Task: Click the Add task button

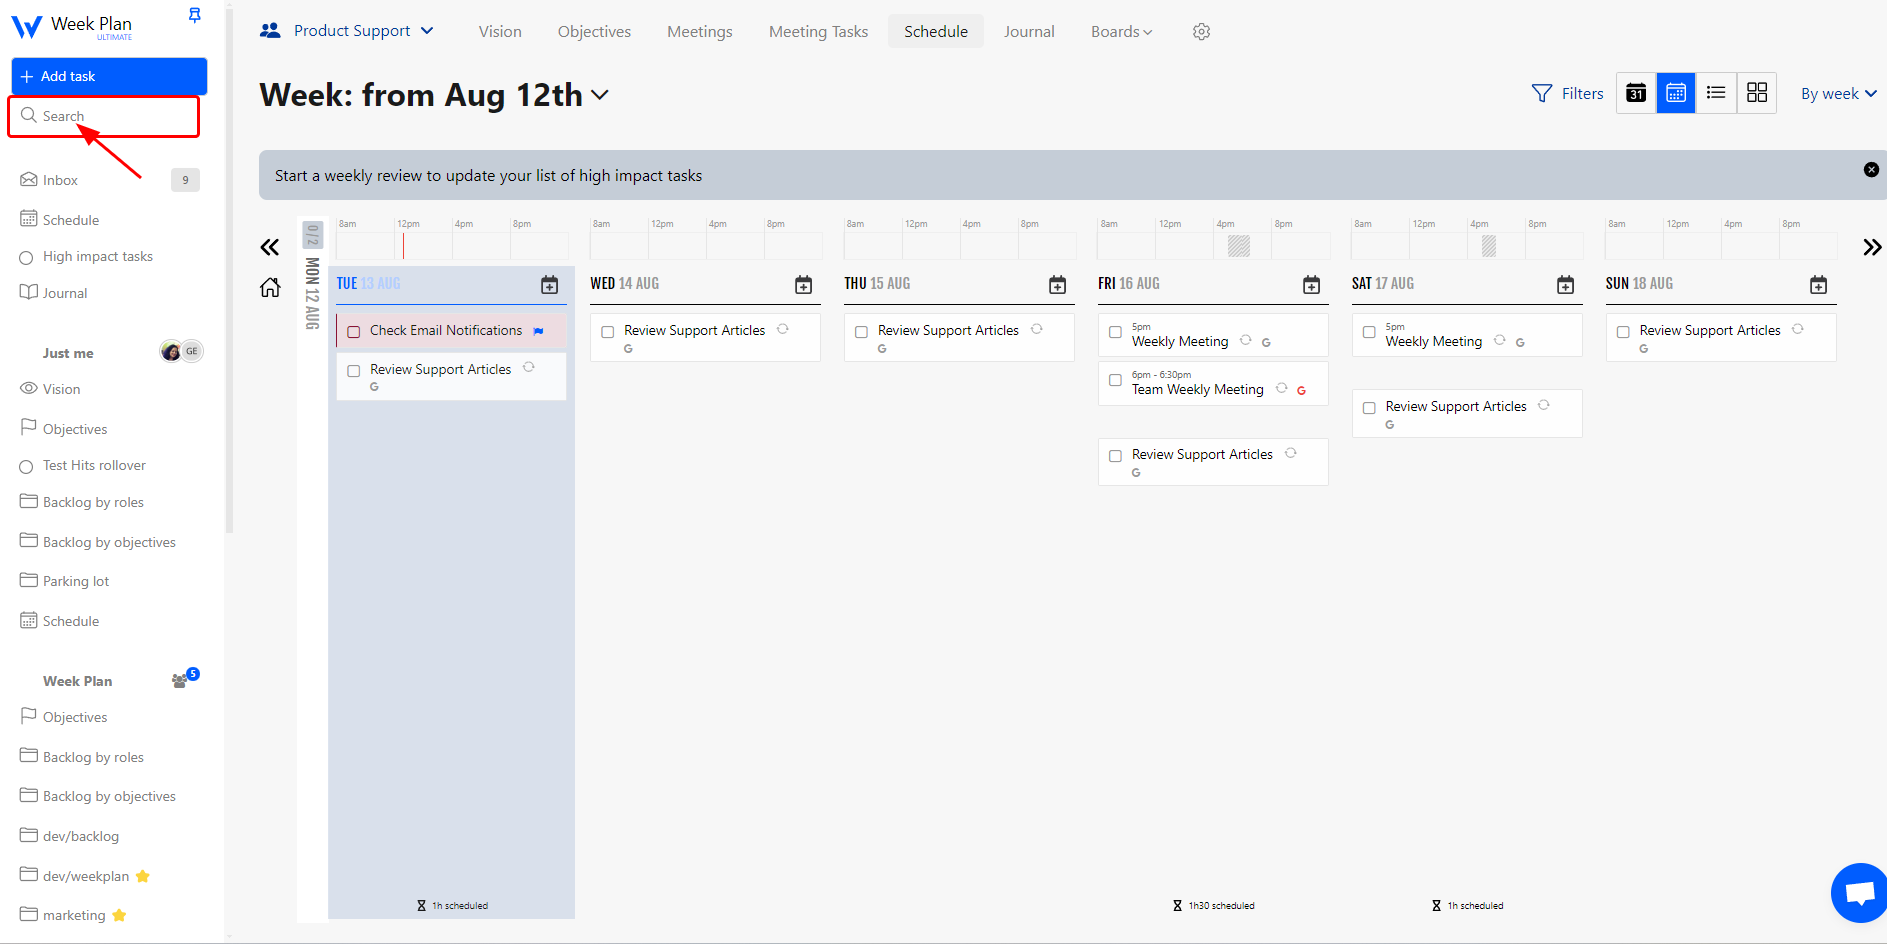Action: click(x=109, y=76)
